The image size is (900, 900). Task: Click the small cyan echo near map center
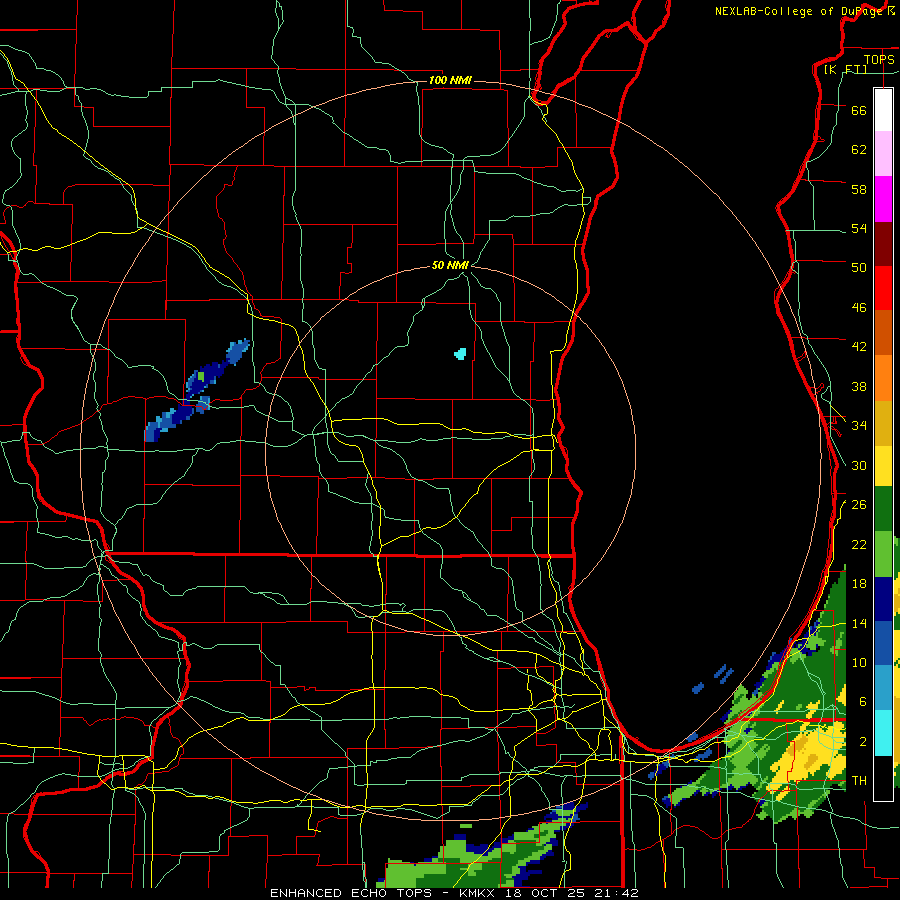coord(460,354)
